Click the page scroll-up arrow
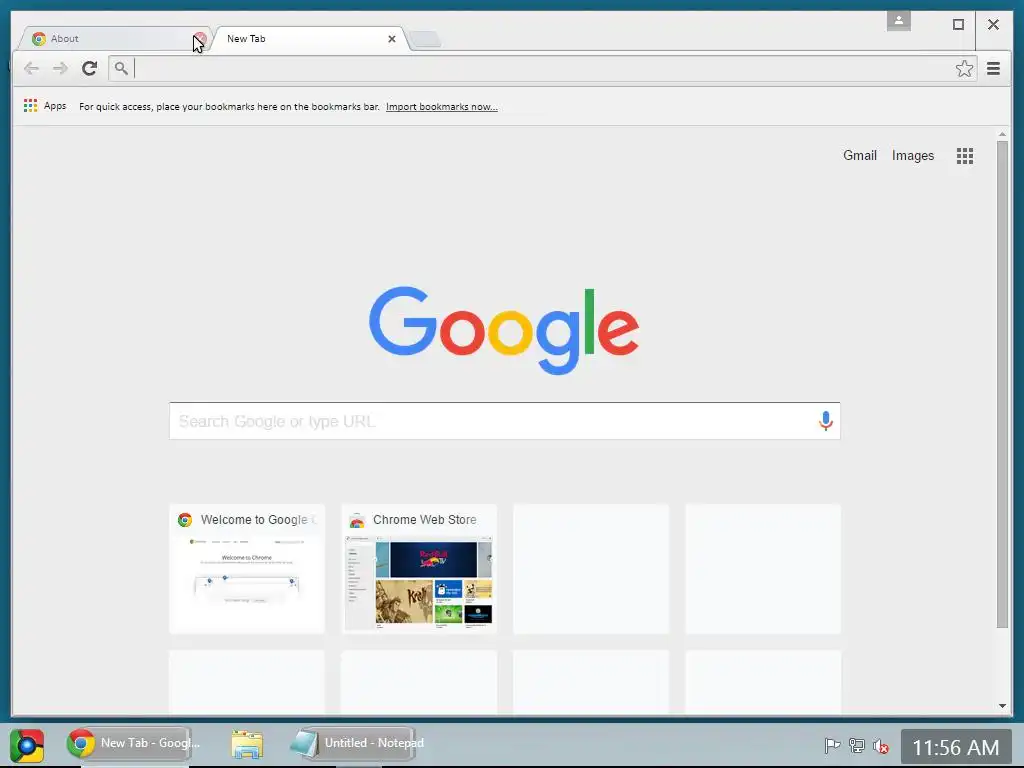This screenshot has height=768, width=1024. [1002, 135]
